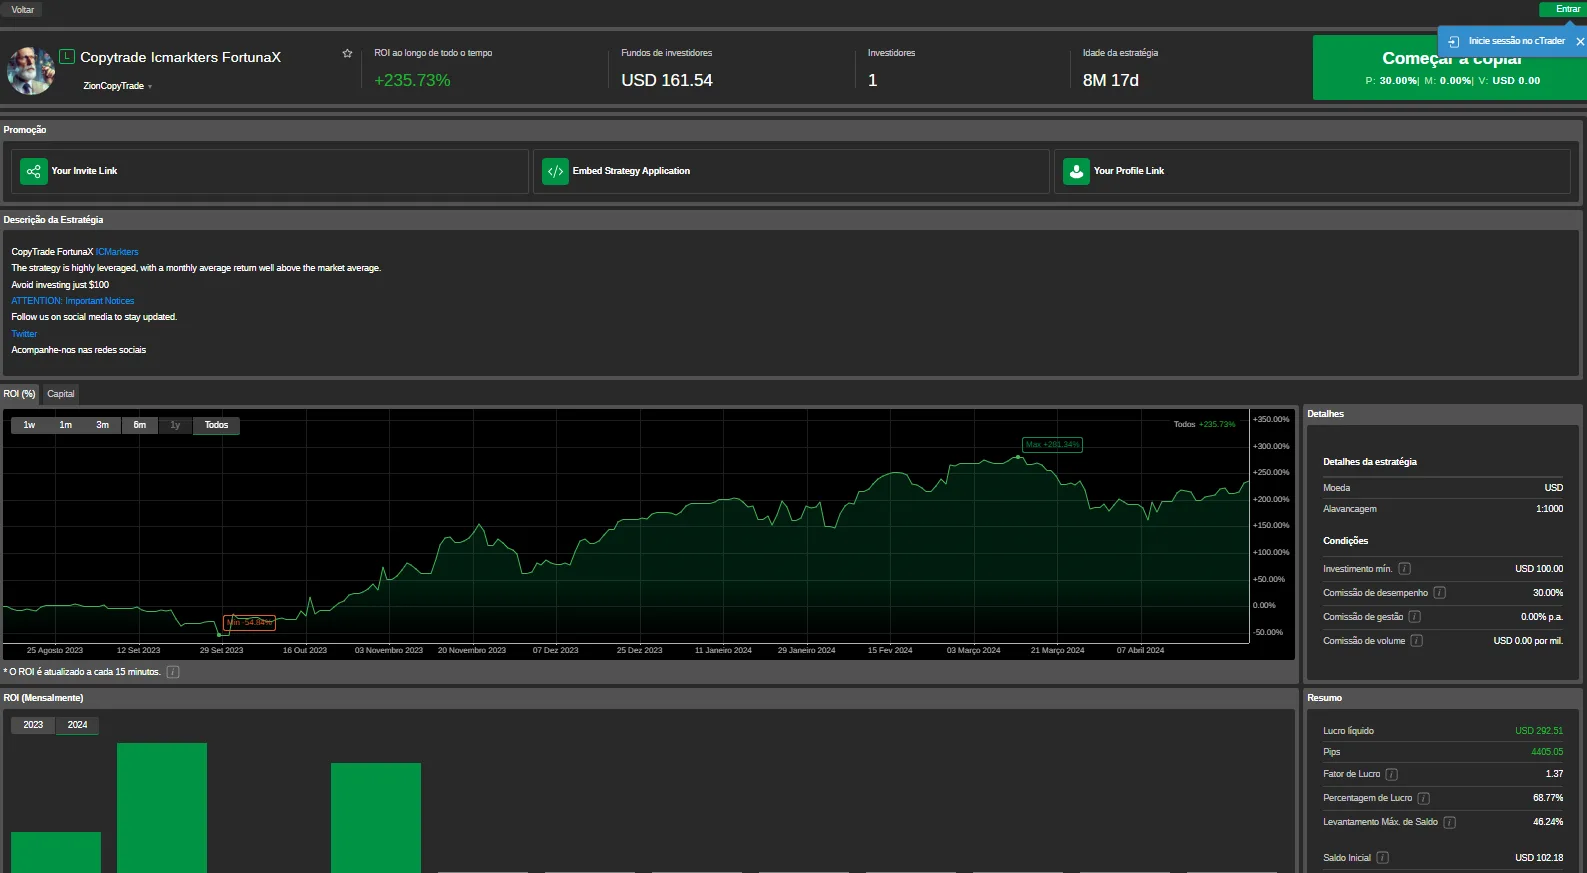The width and height of the screenshot is (1587, 873).
Task: Show info for Investimento mín.
Action: coord(1404,569)
